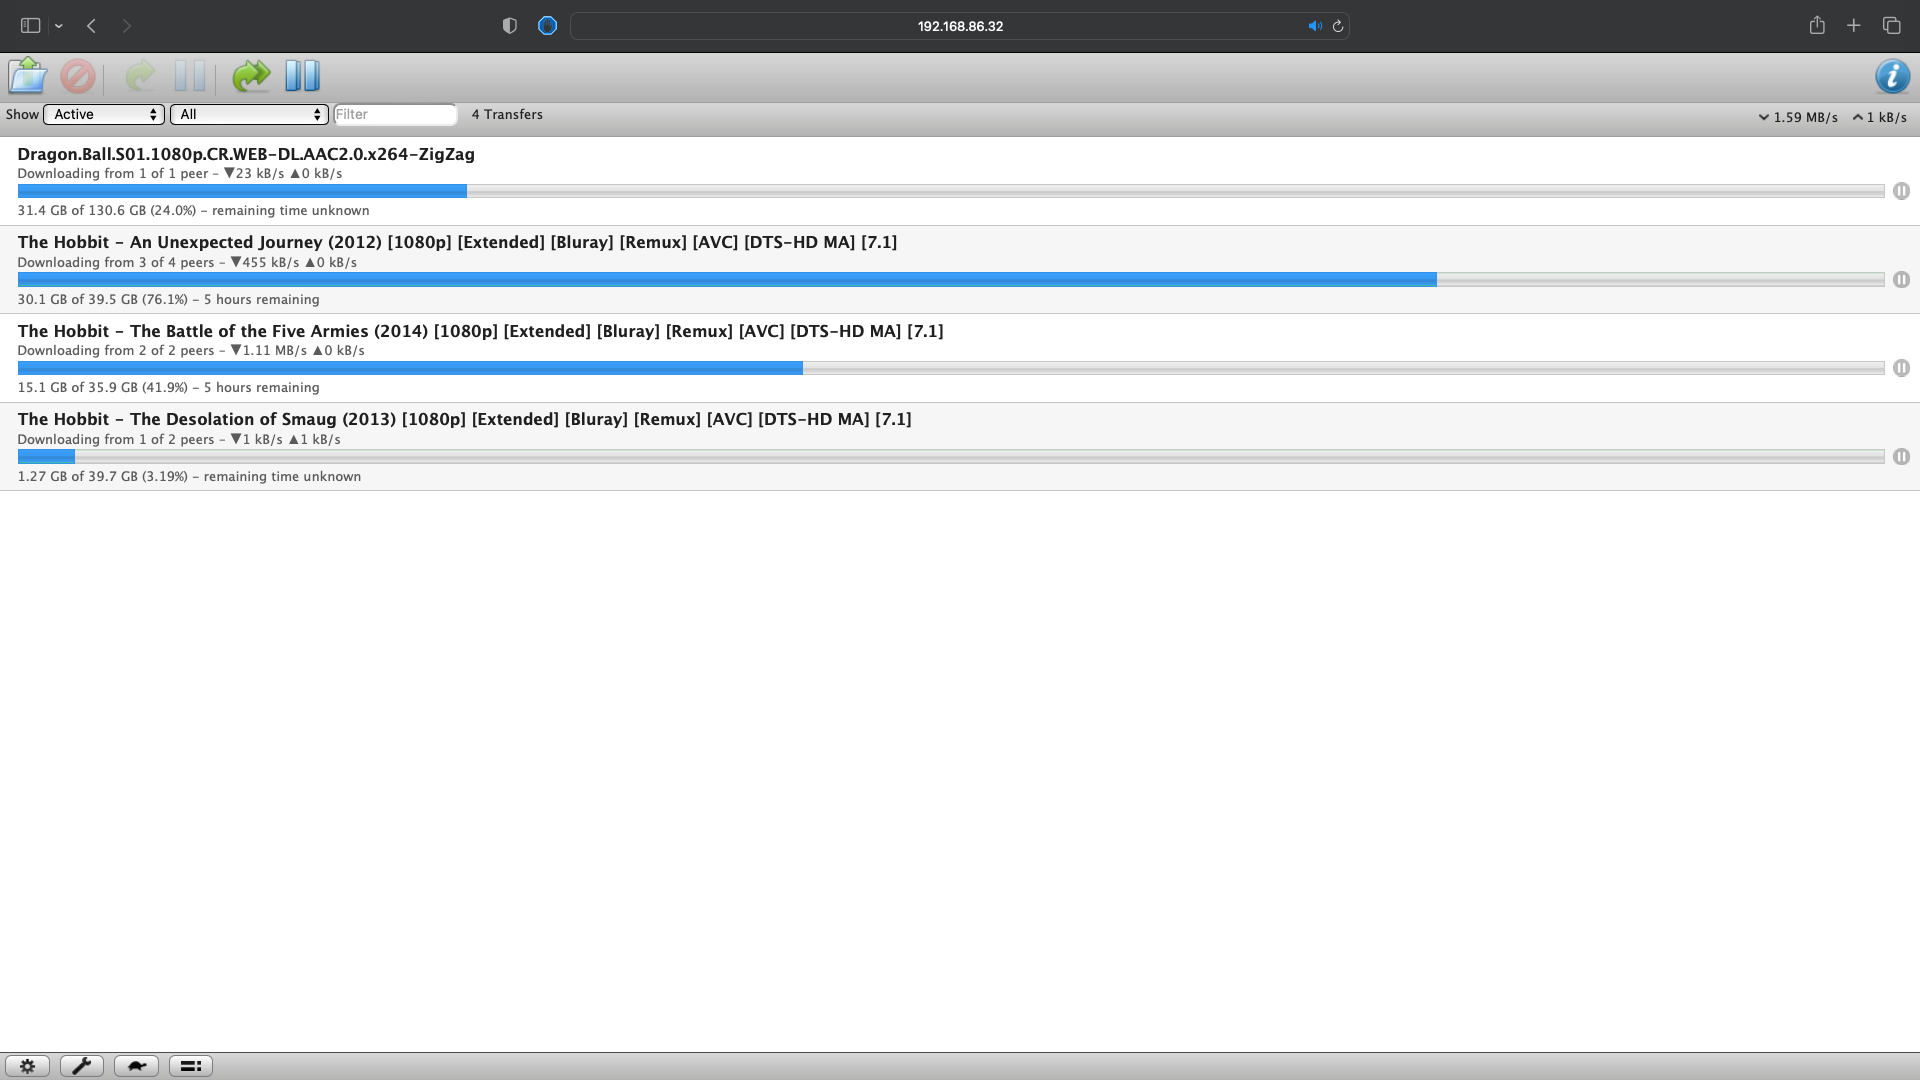Click the greyed-out start selected torrent arrow
The height and width of the screenshot is (1080, 1920).
click(140, 76)
